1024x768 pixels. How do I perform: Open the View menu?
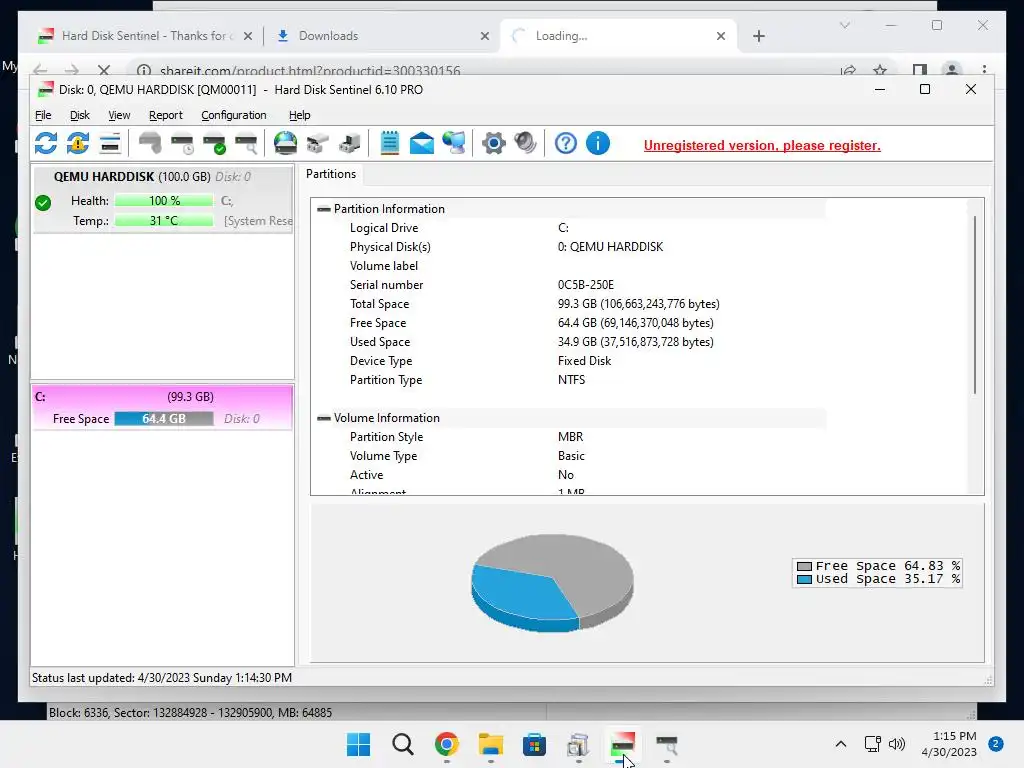(x=119, y=115)
